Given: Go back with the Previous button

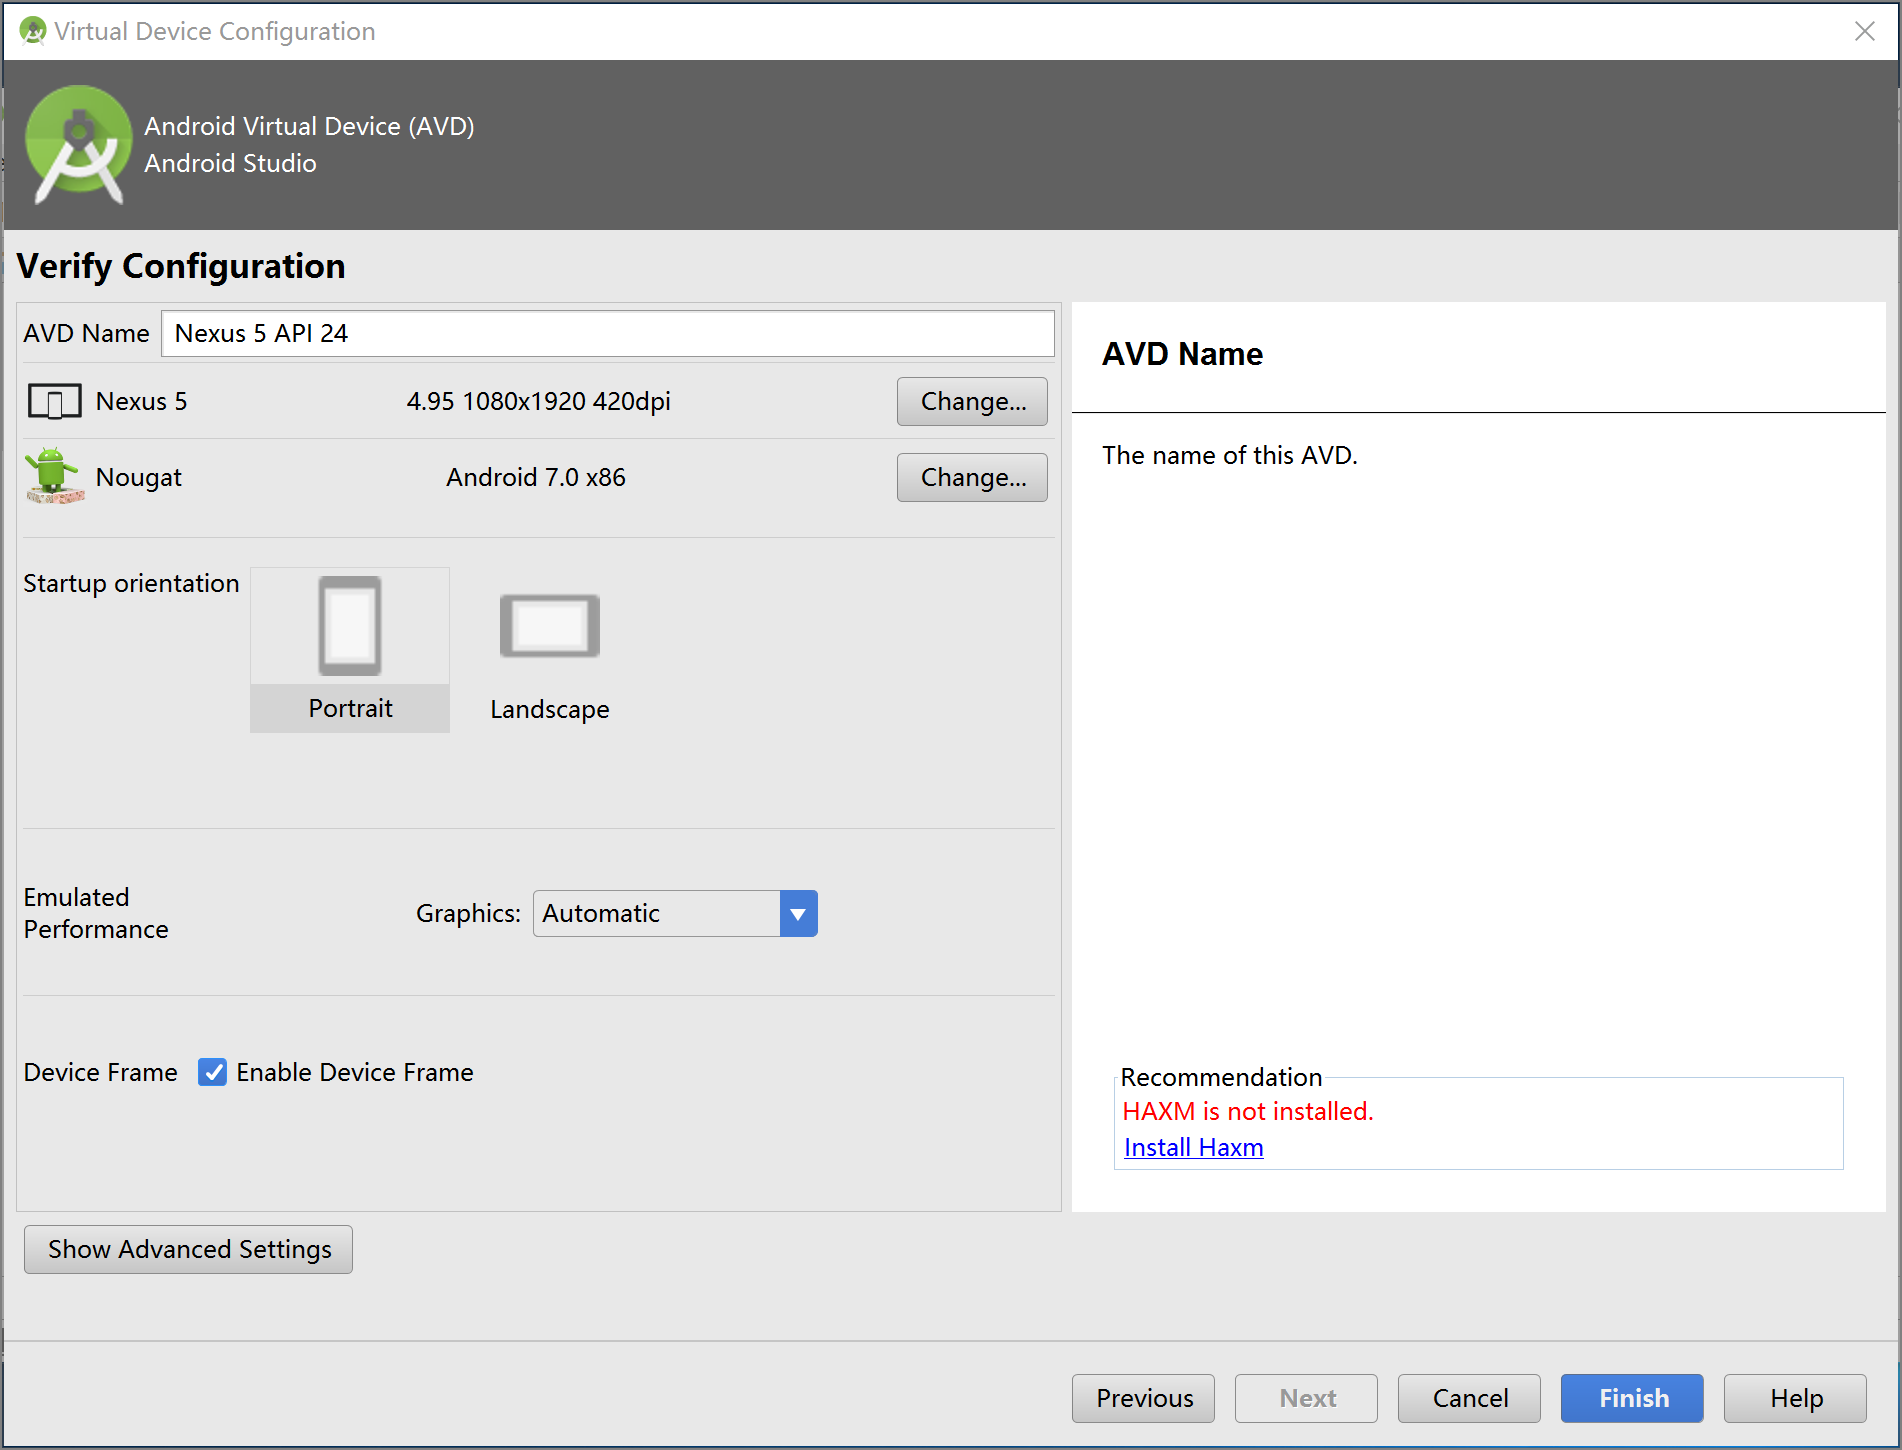Looking at the screenshot, I should (x=1143, y=1398).
